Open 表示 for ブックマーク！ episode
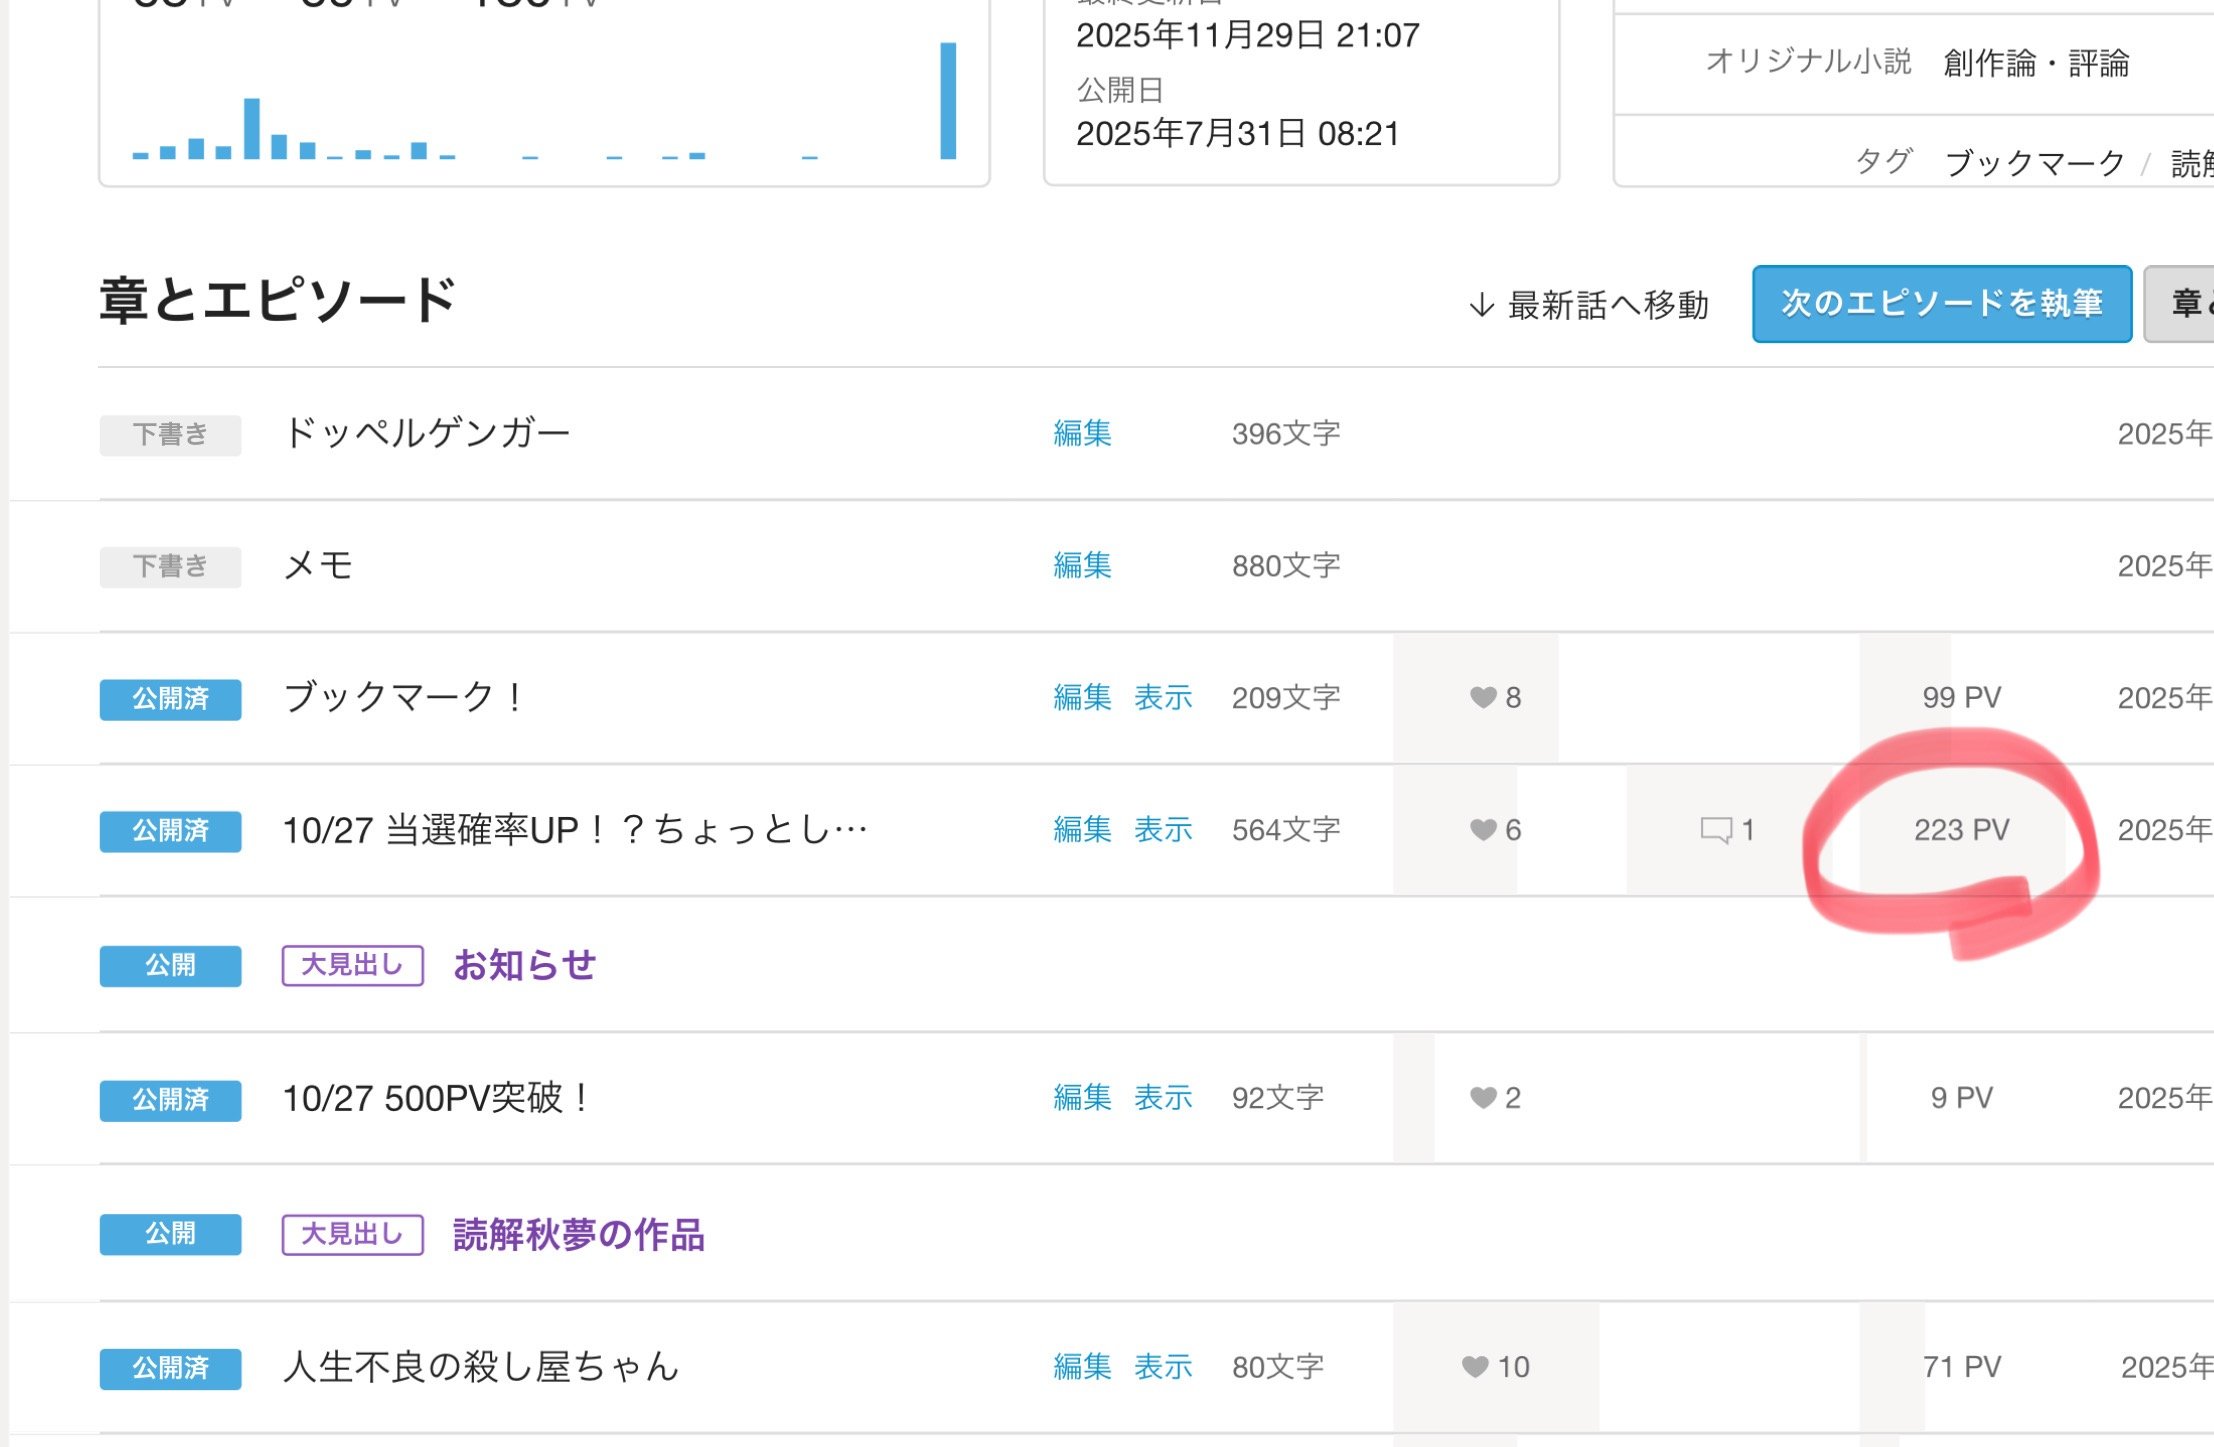Viewport: 2214px width, 1447px height. tap(1163, 698)
